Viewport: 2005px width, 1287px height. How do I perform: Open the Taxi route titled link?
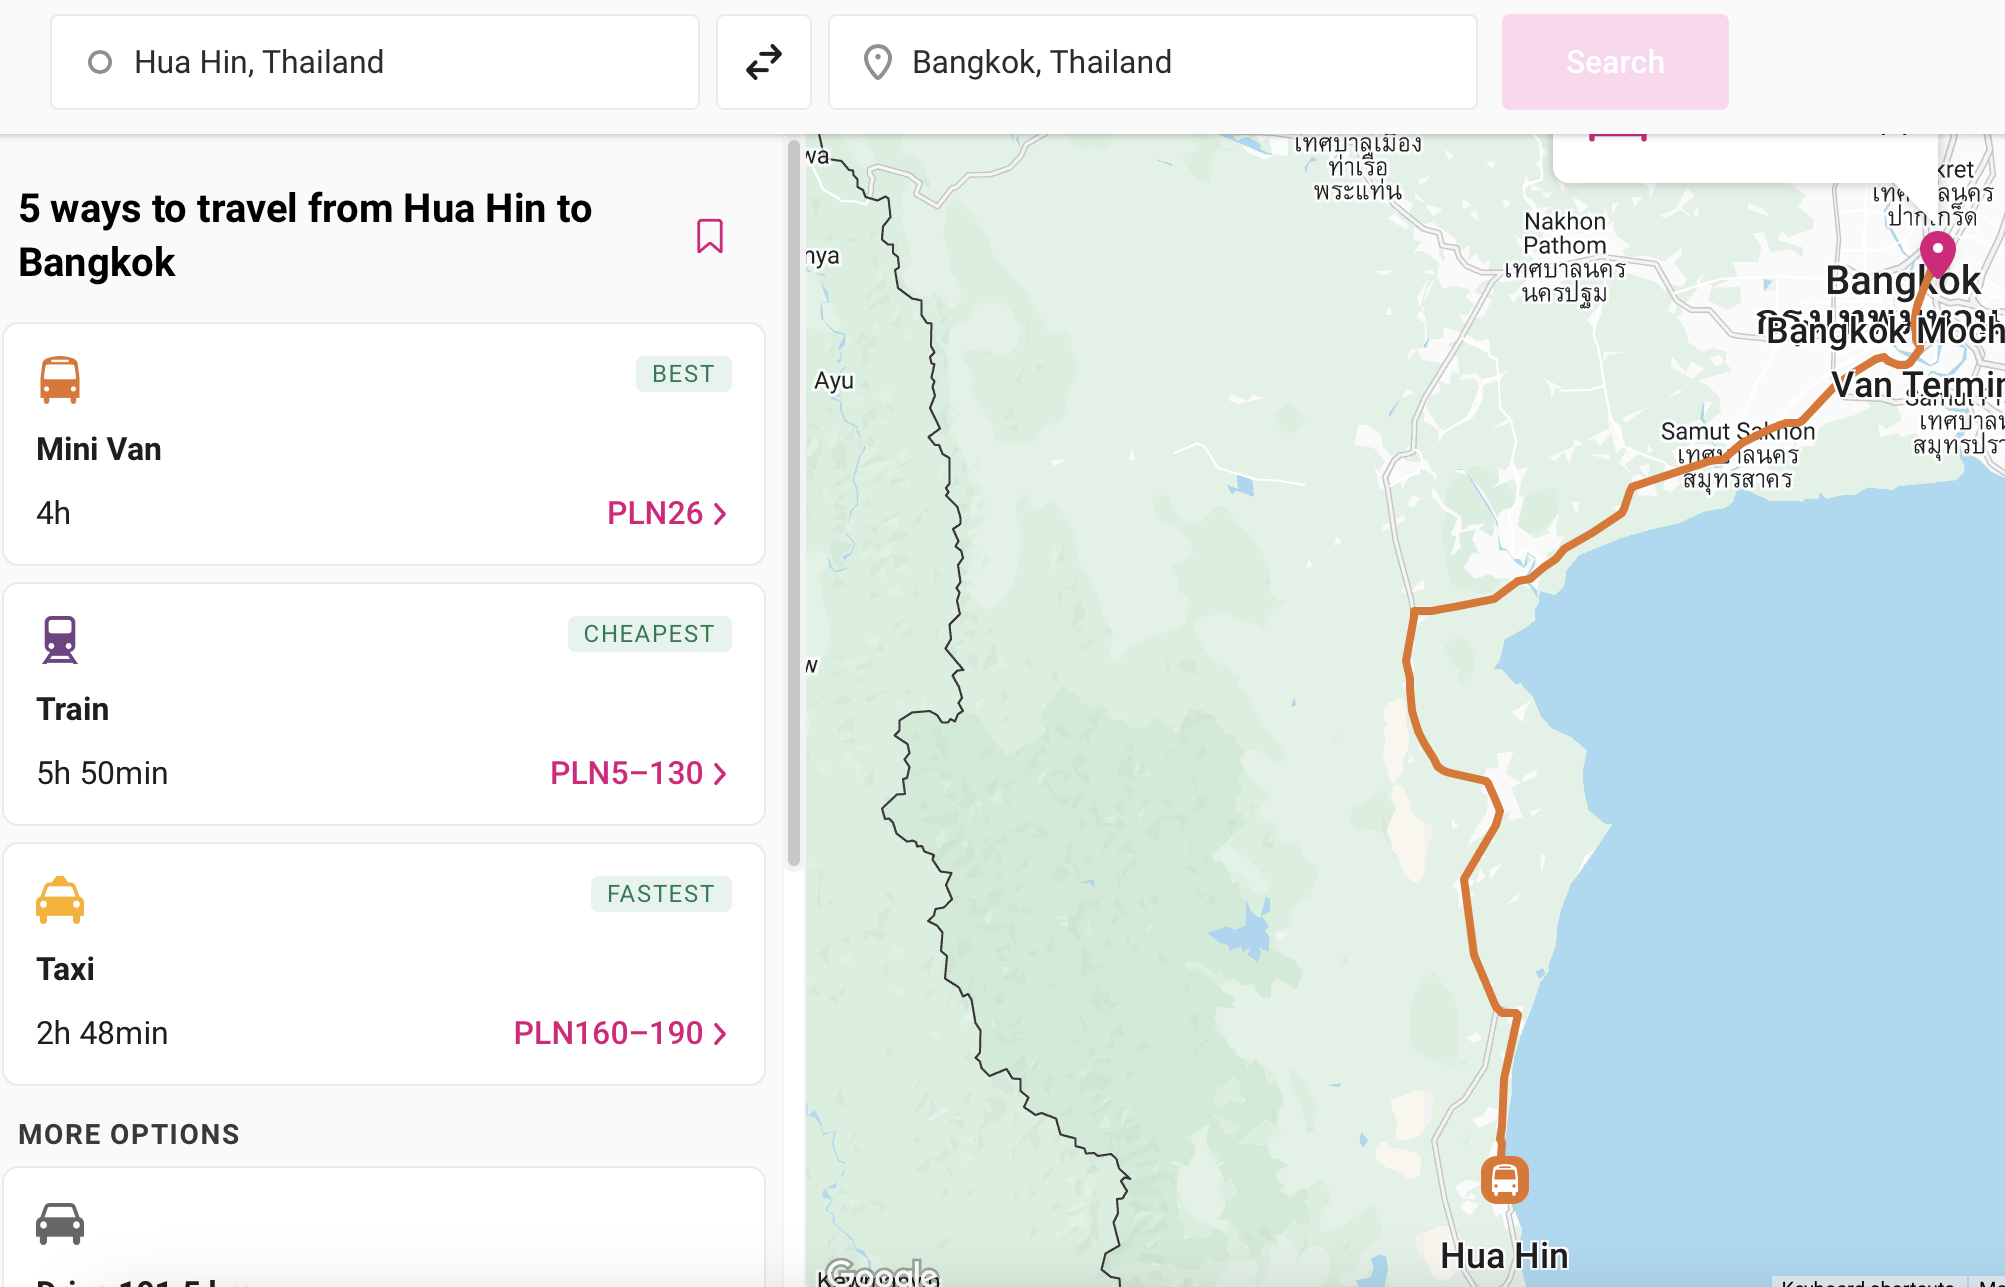tap(66, 969)
